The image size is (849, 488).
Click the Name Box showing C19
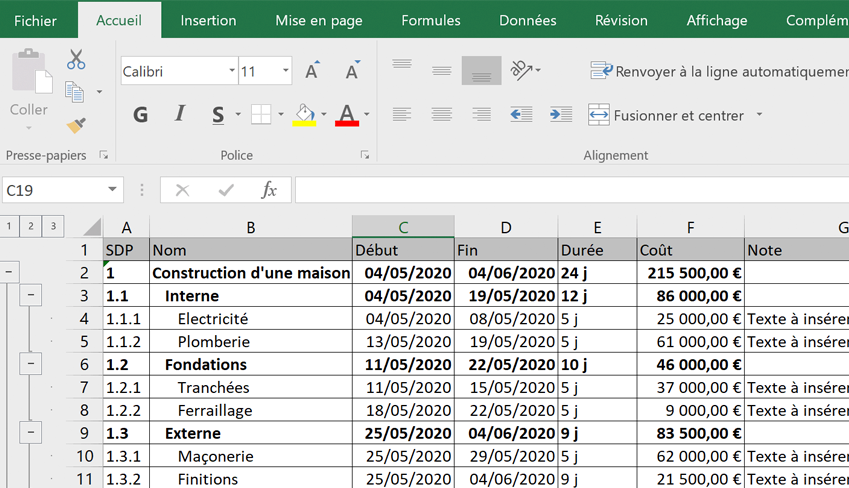53,190
